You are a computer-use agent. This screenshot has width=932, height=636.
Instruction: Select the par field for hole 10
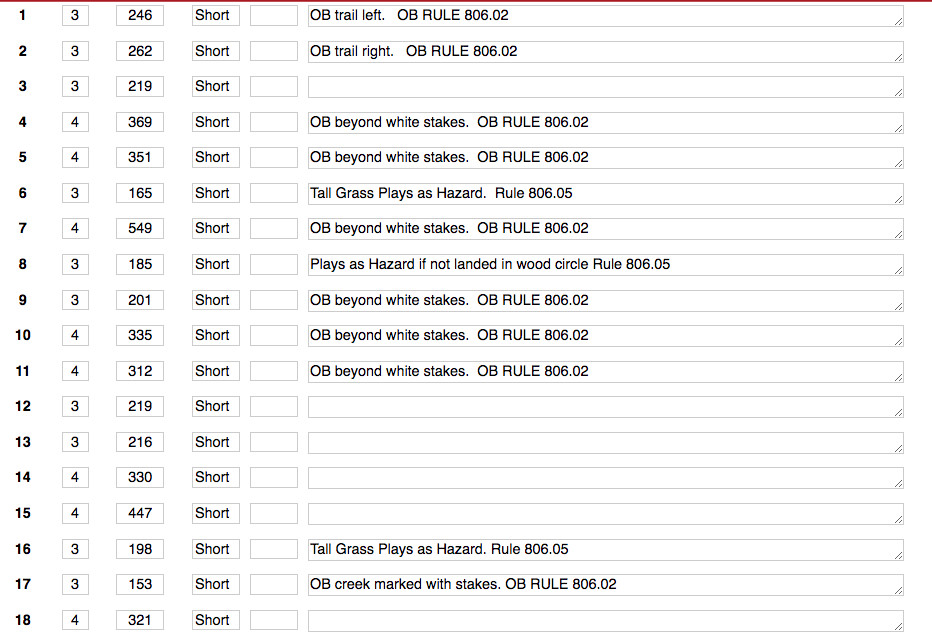click(75, 335)
